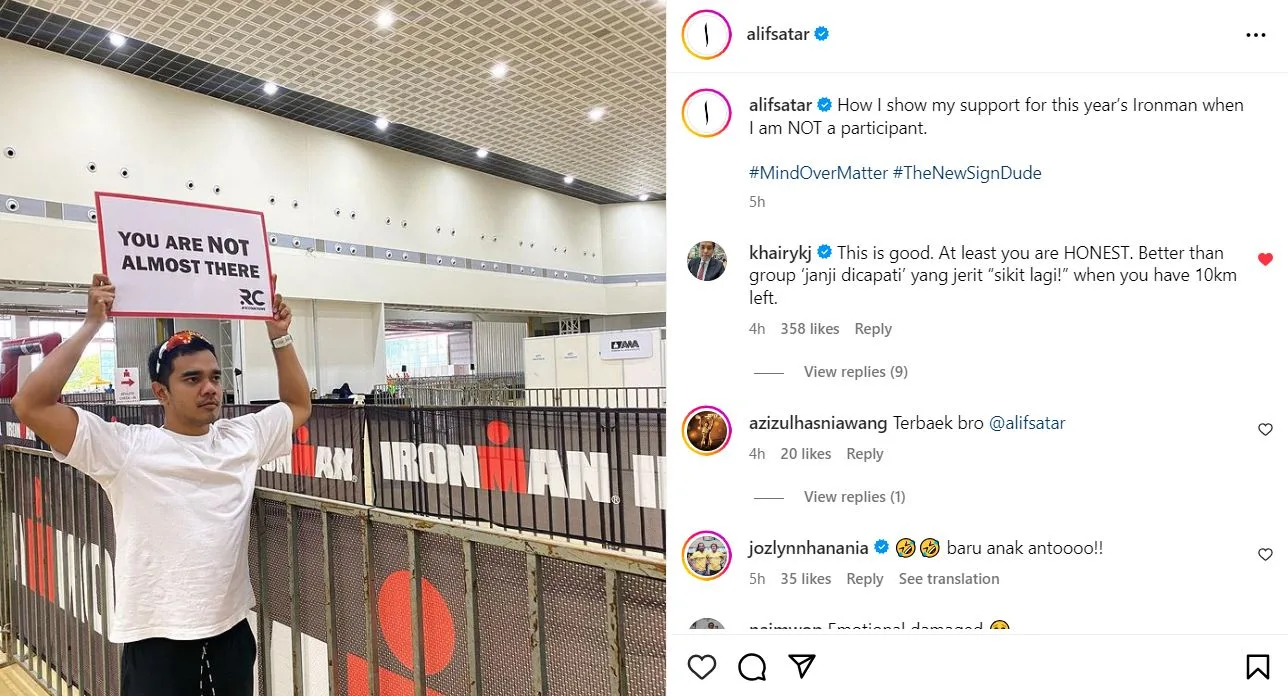Open khairykj's profile avatar
This screenshot has width=1288, height=696.
click(707, 261)
